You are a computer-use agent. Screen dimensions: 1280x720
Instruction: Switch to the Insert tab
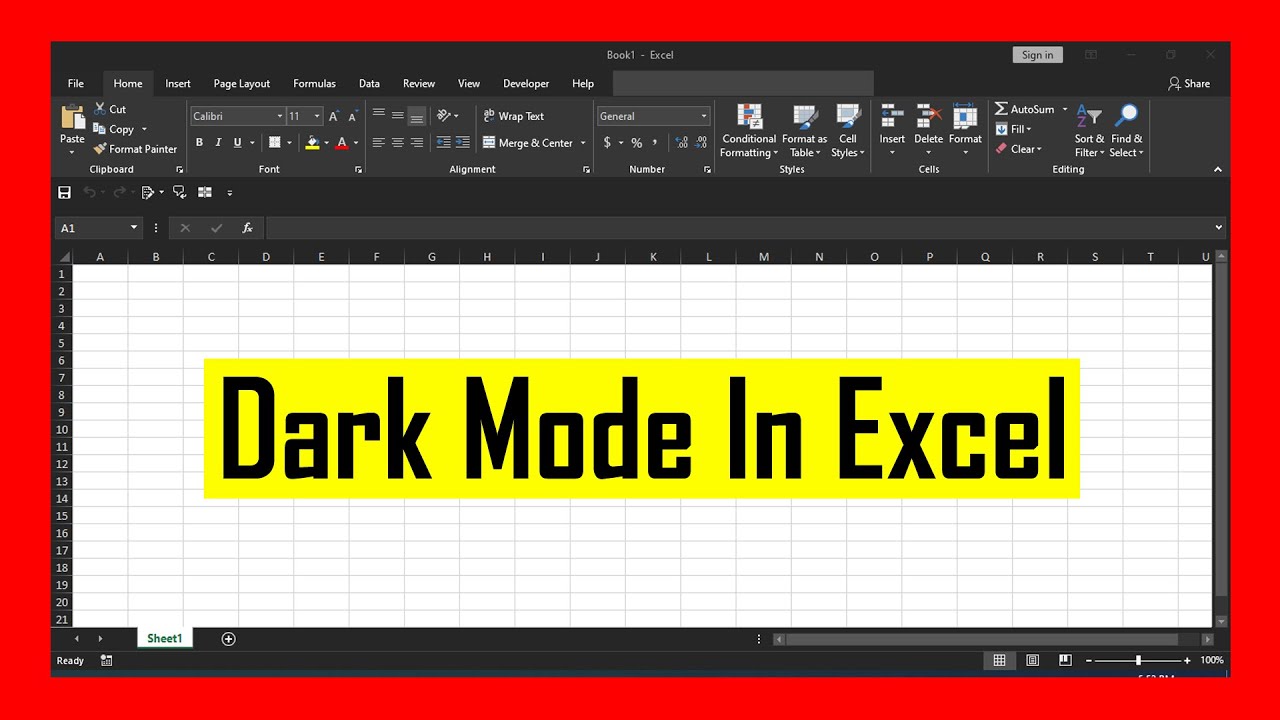pyautogui.click(x=178, y=84)
